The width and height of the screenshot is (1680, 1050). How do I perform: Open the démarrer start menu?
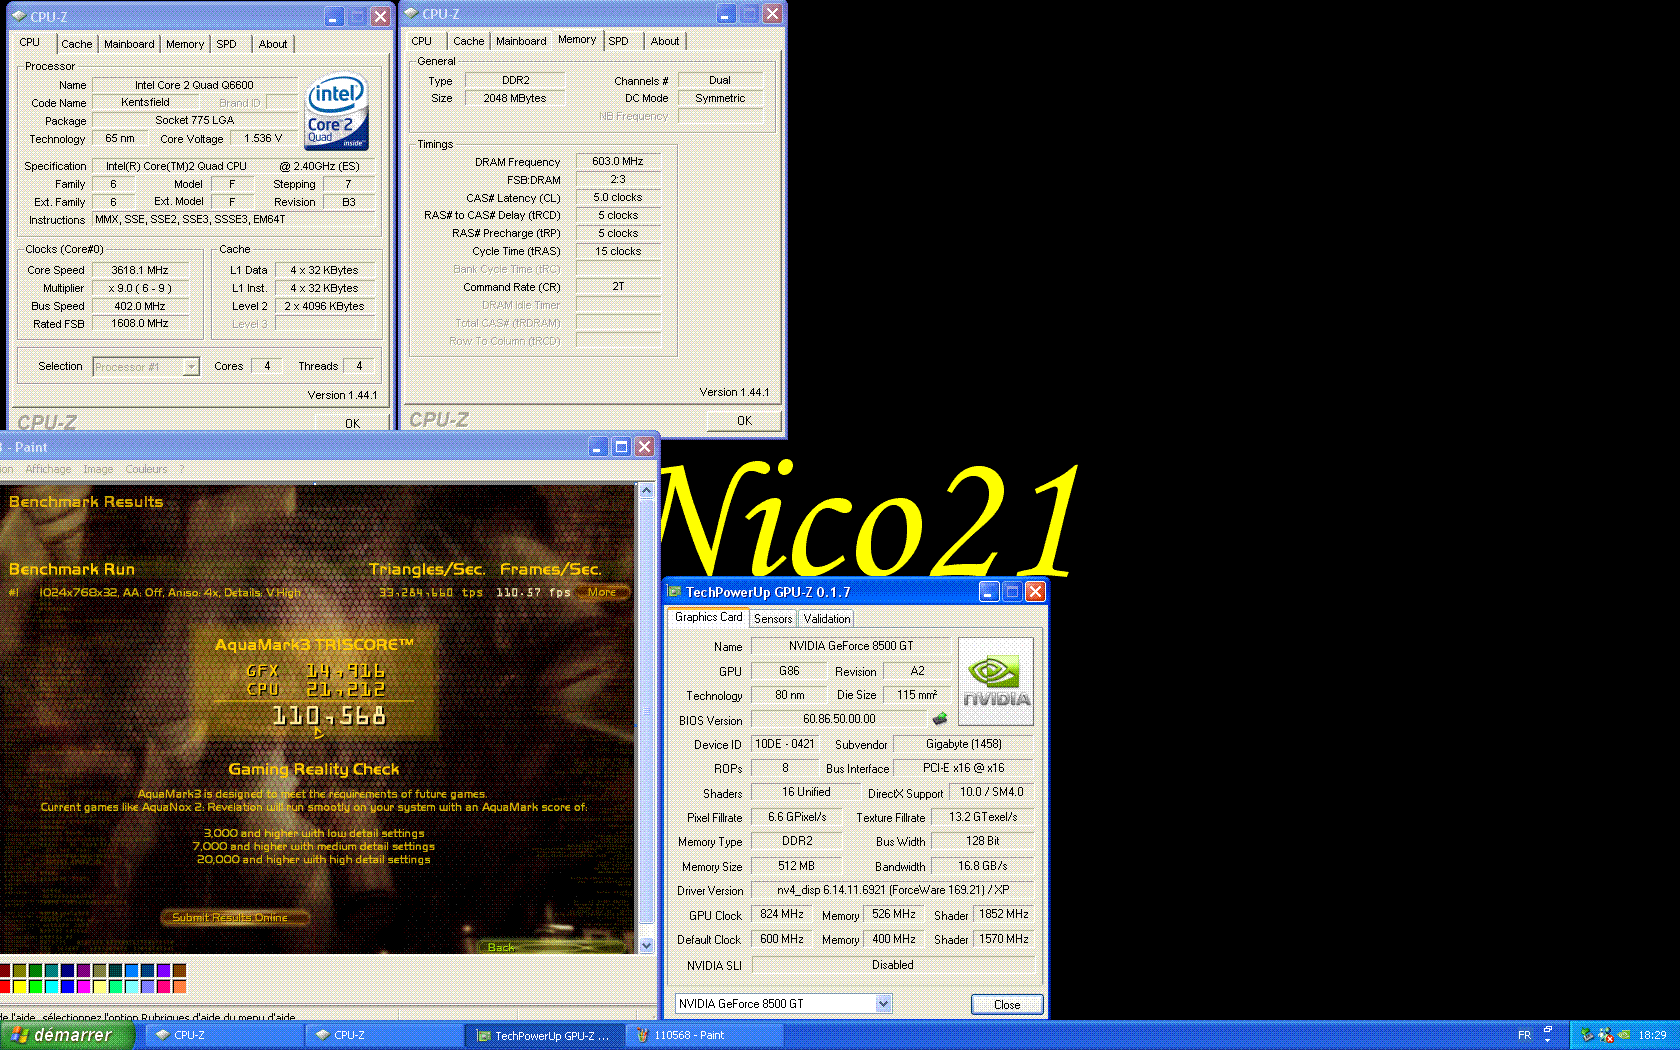66,1035
